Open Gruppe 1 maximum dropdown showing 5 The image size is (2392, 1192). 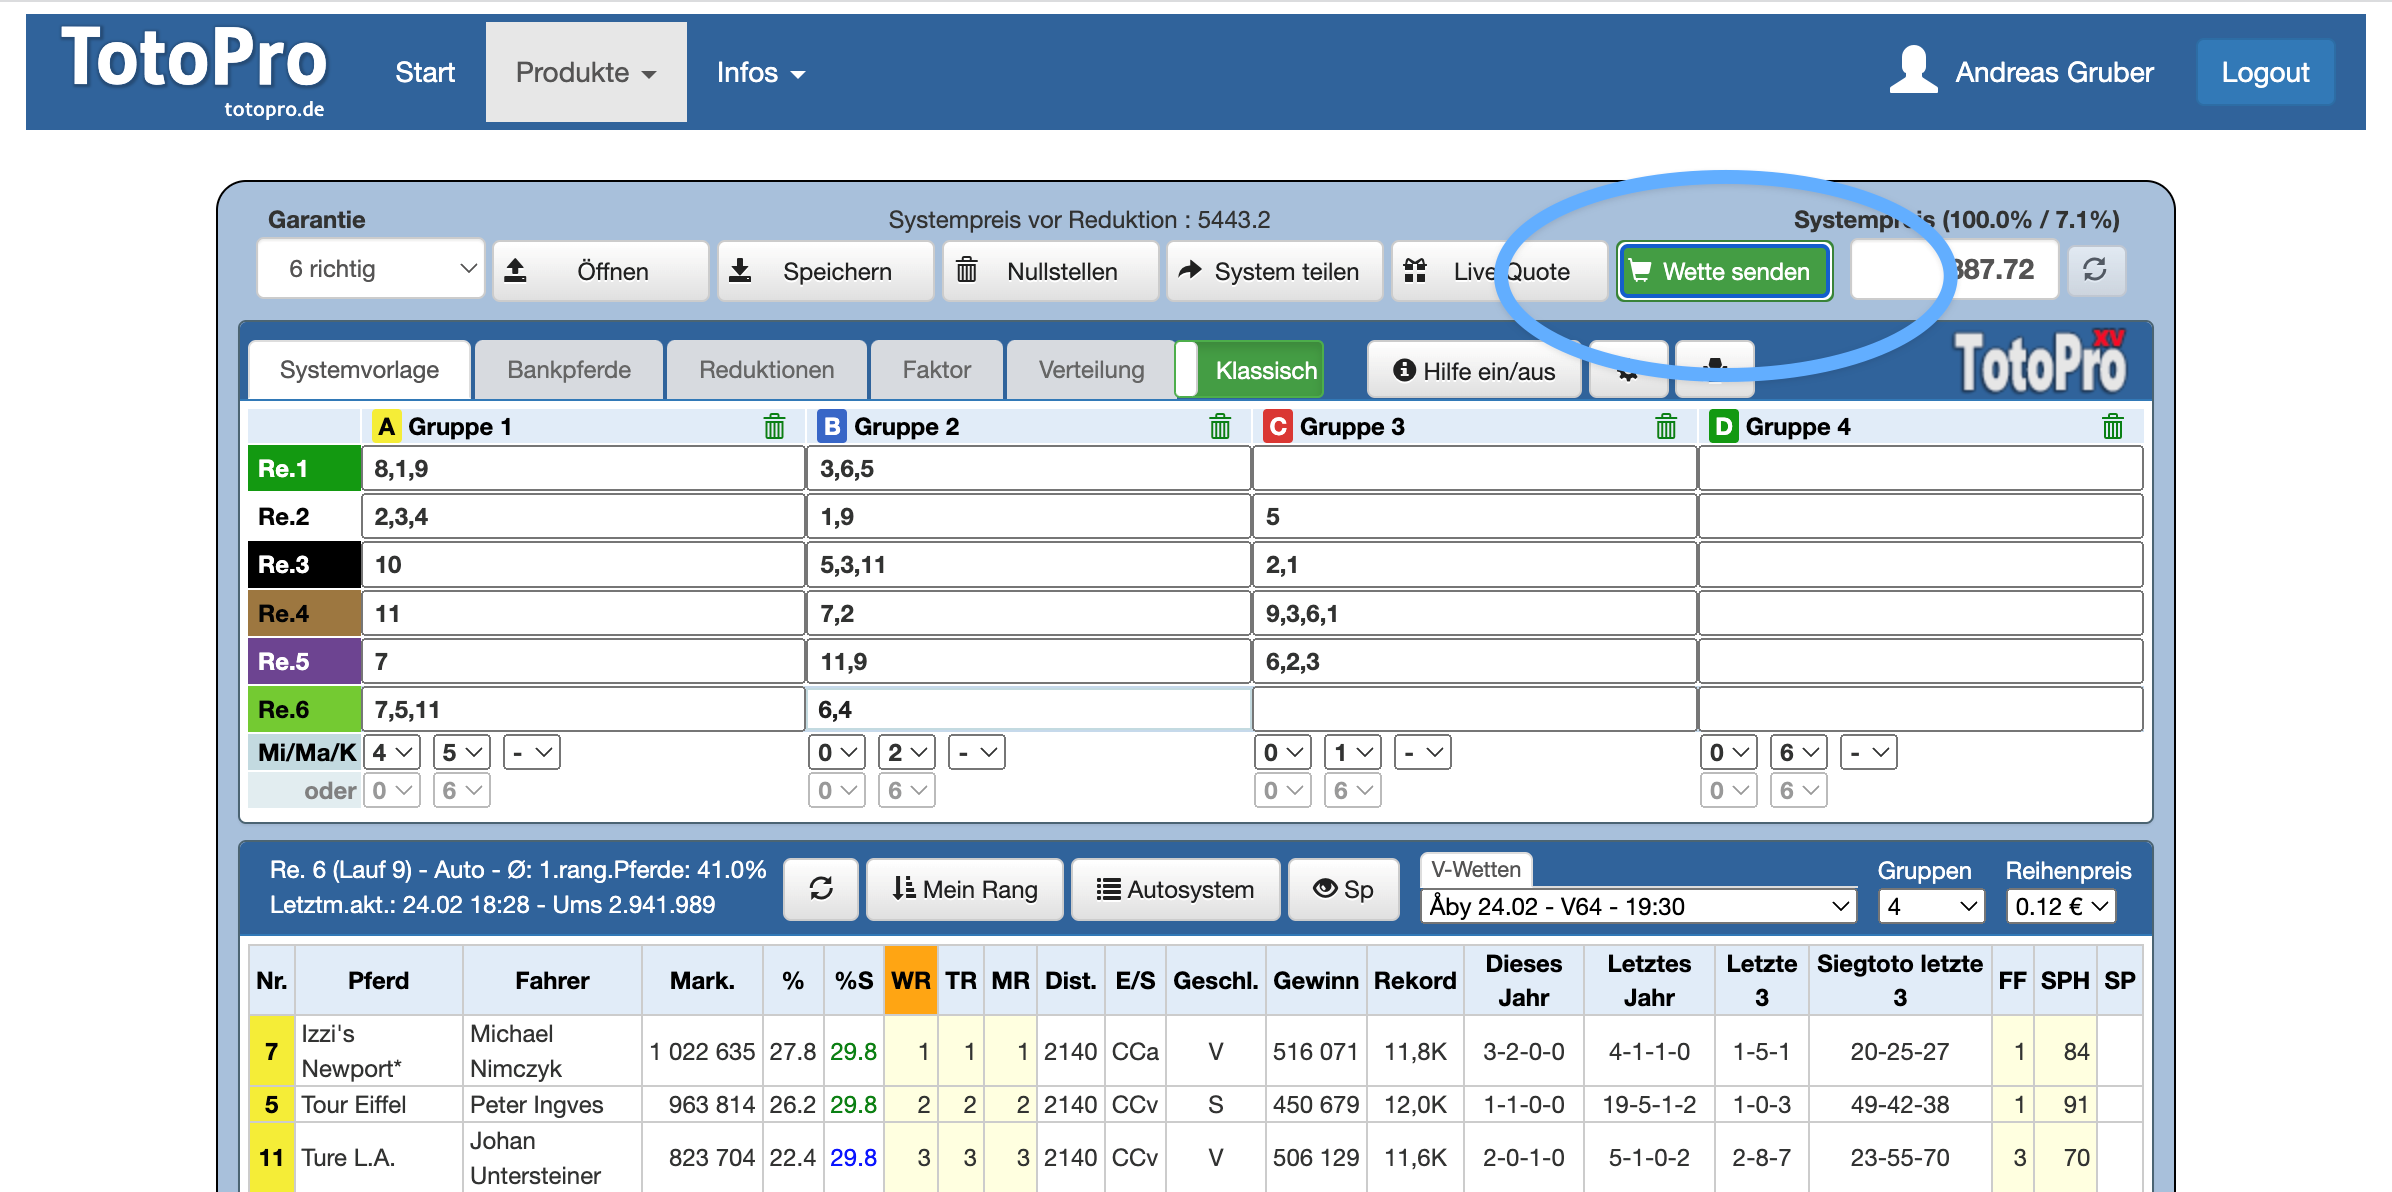click(462, 752)
